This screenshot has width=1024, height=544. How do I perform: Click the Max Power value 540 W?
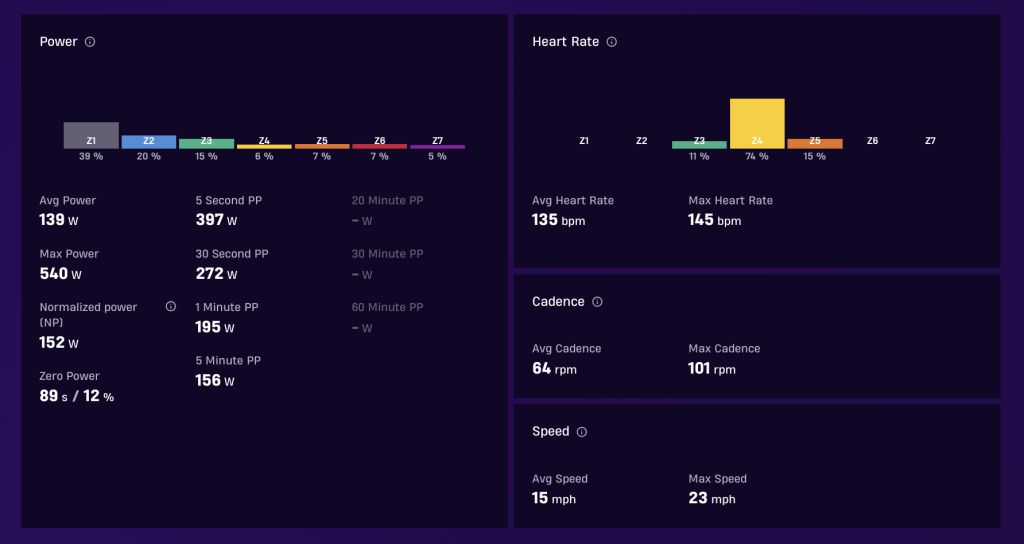click(x=61, y=274)
